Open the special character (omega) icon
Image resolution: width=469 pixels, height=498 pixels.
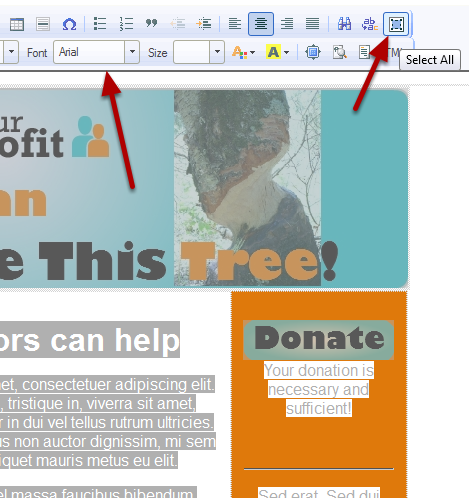tap(69, 24)
